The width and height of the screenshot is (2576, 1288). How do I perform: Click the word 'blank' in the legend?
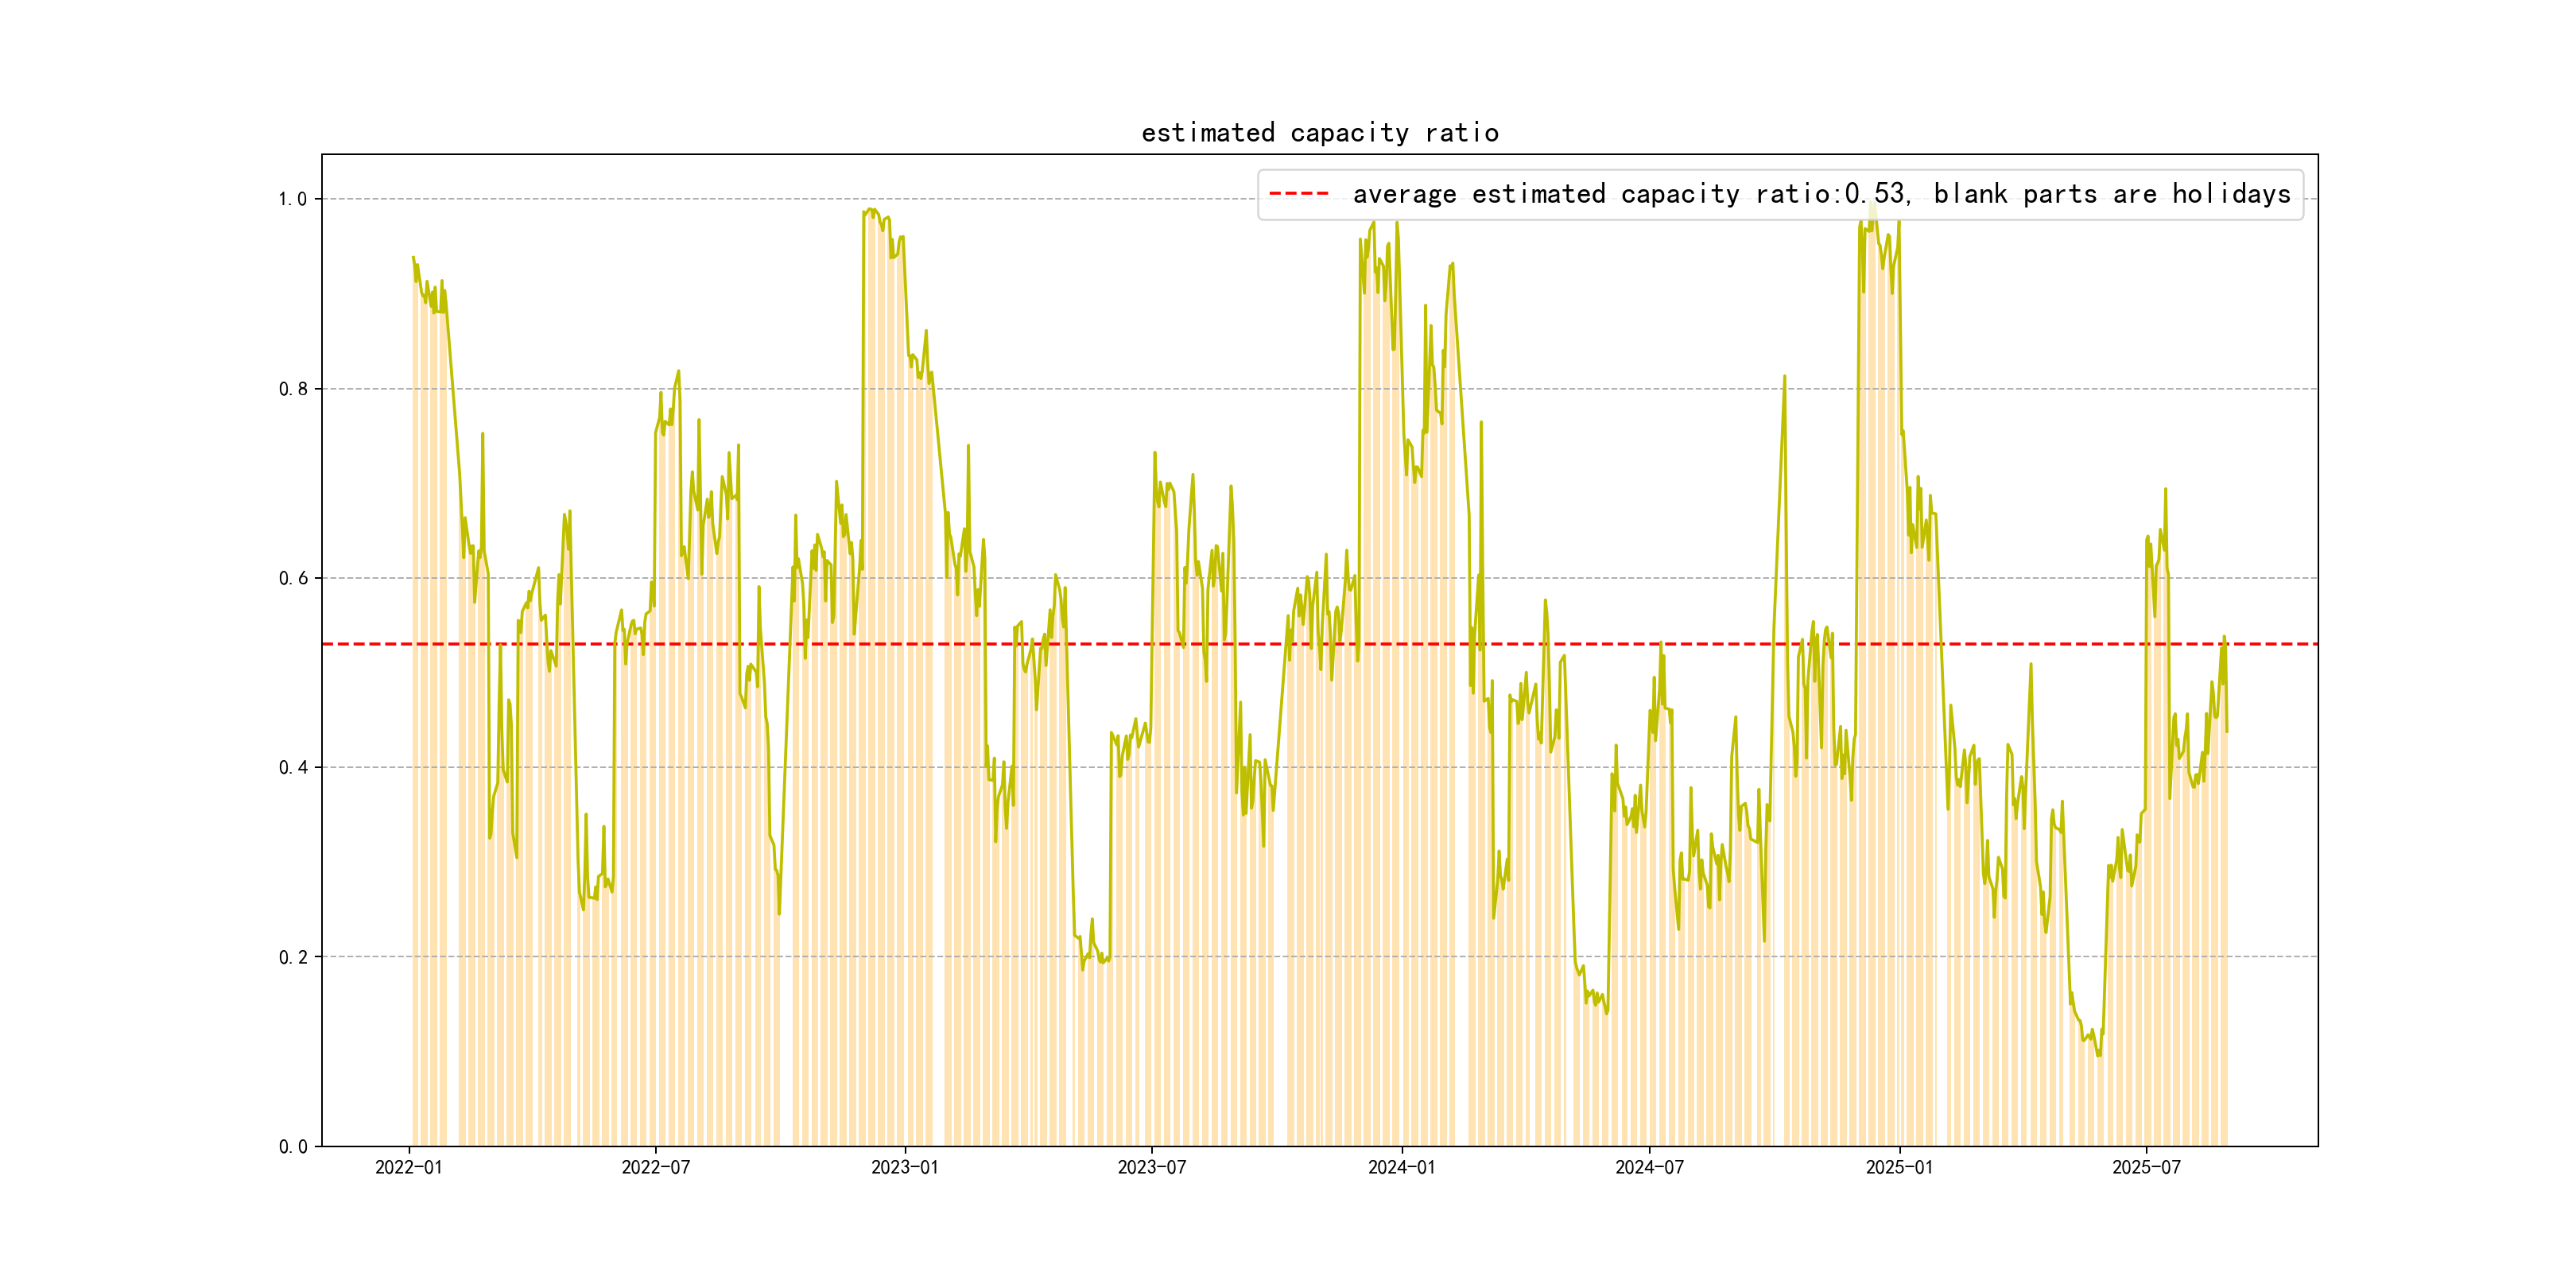pos(1970,194)
